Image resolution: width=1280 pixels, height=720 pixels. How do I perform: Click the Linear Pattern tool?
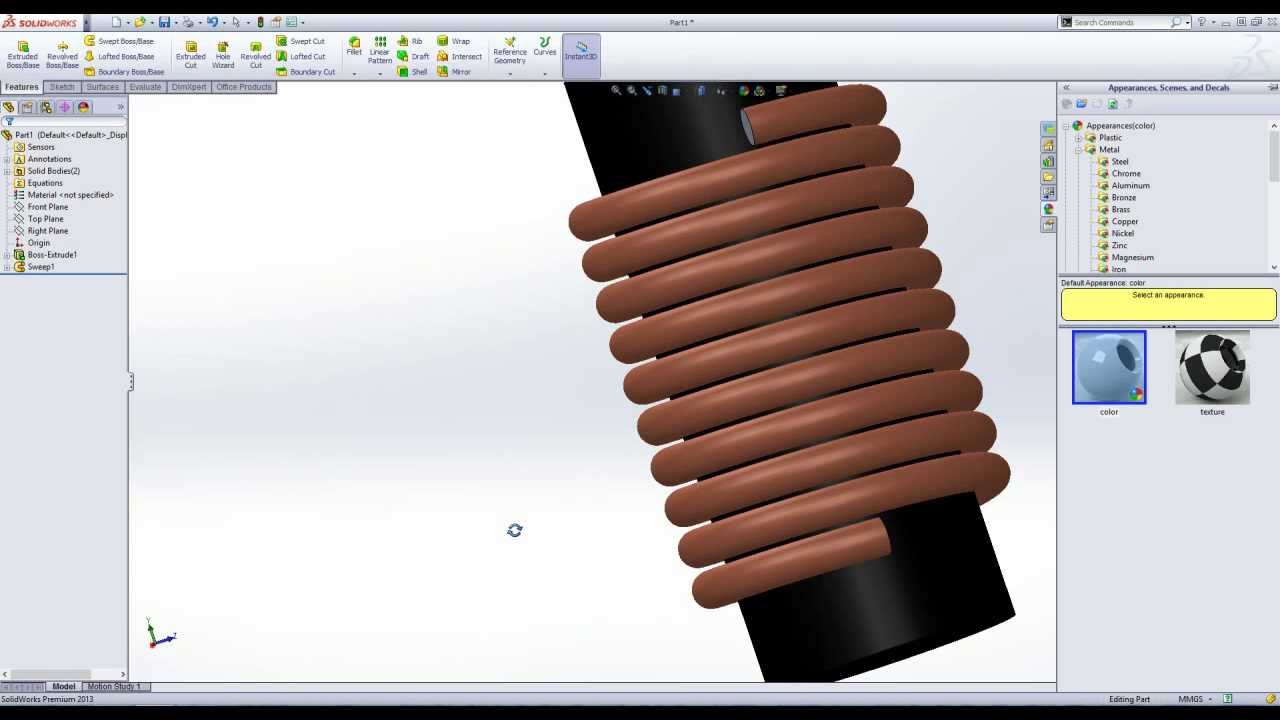[380, 51]
